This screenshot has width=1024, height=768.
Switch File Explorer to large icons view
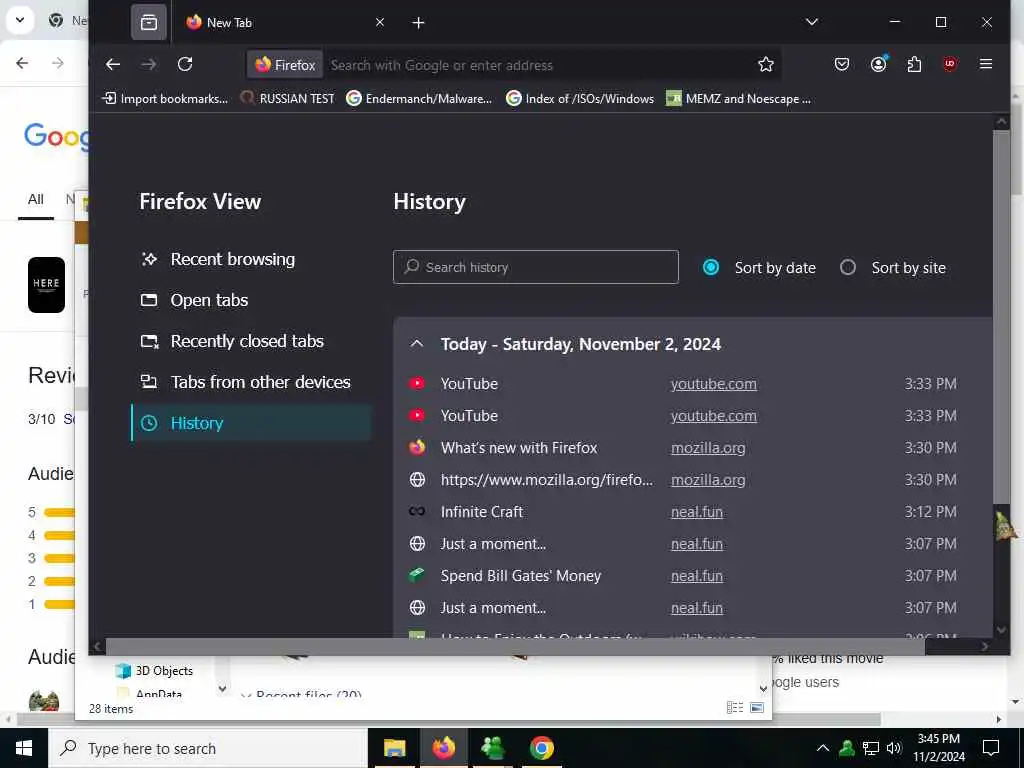pos(757,708)
